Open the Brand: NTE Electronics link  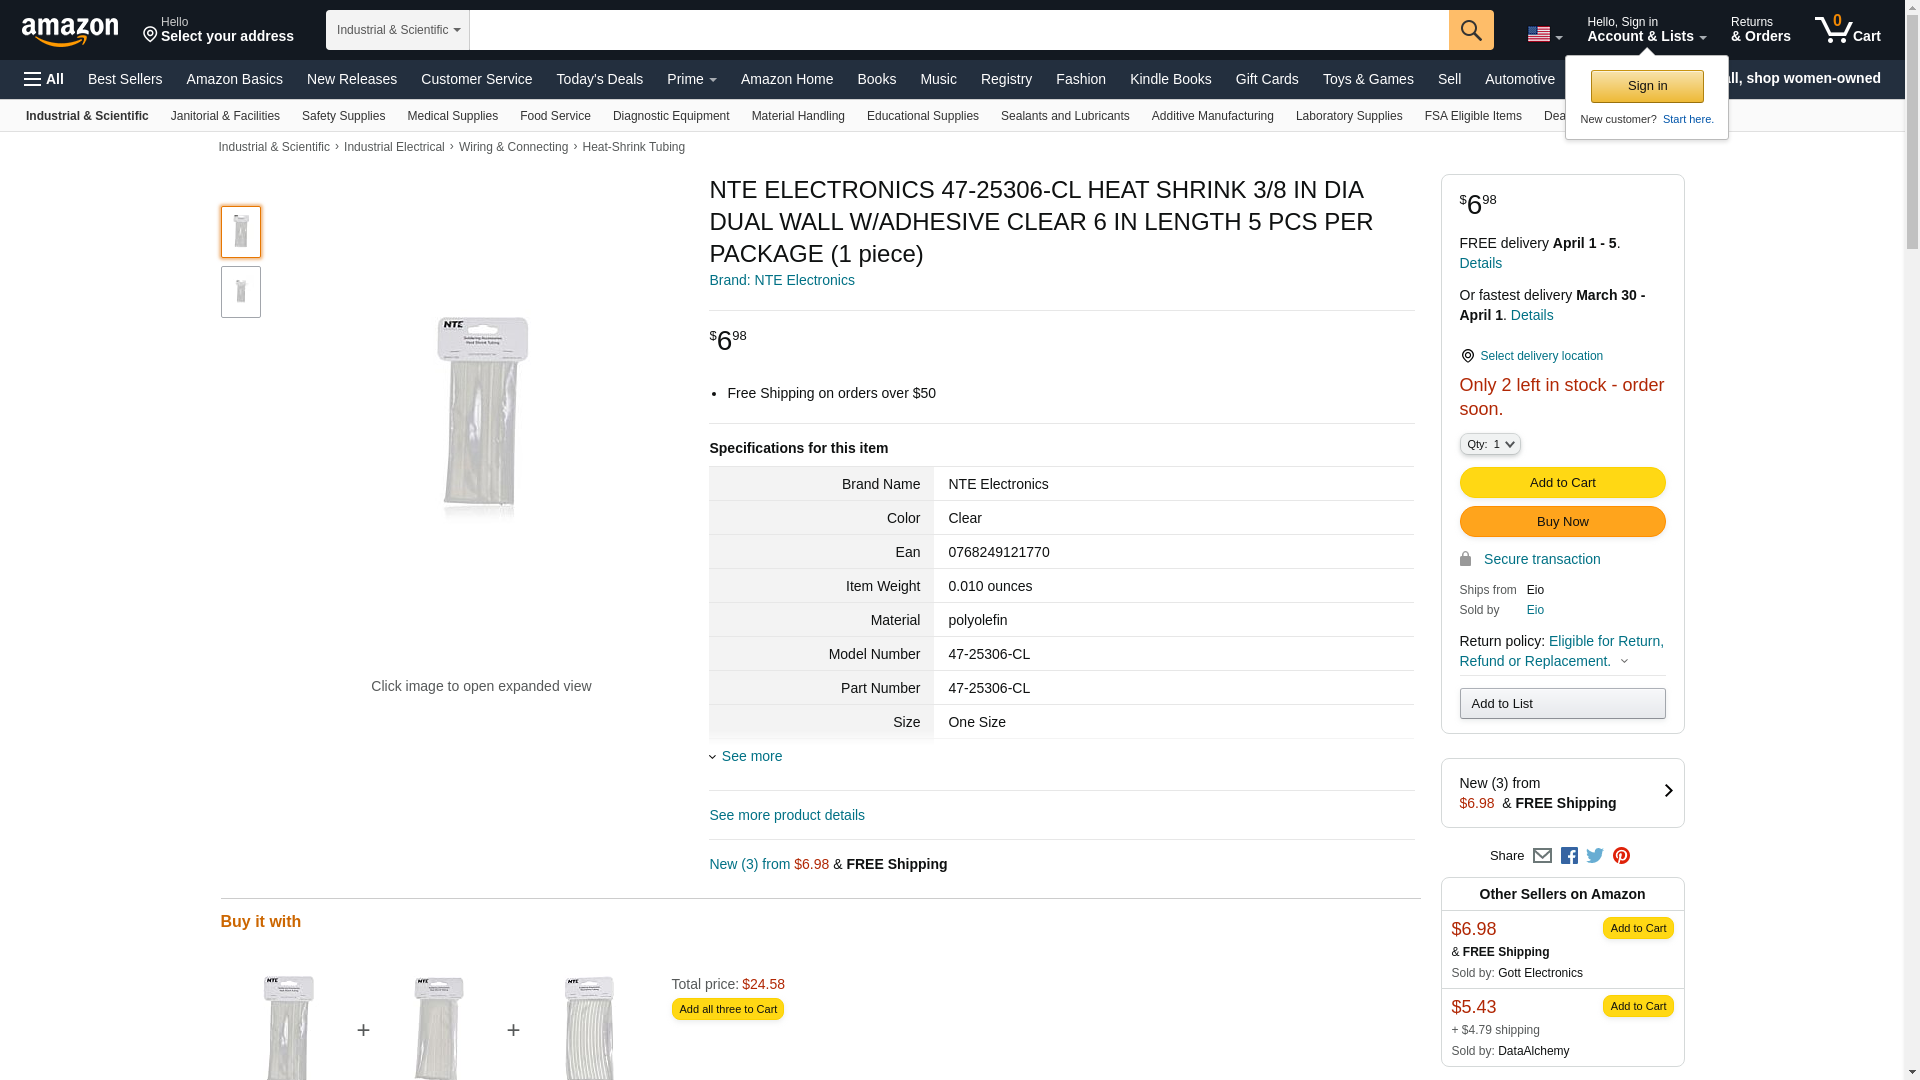pyautogui.click(x=782, y=280)
